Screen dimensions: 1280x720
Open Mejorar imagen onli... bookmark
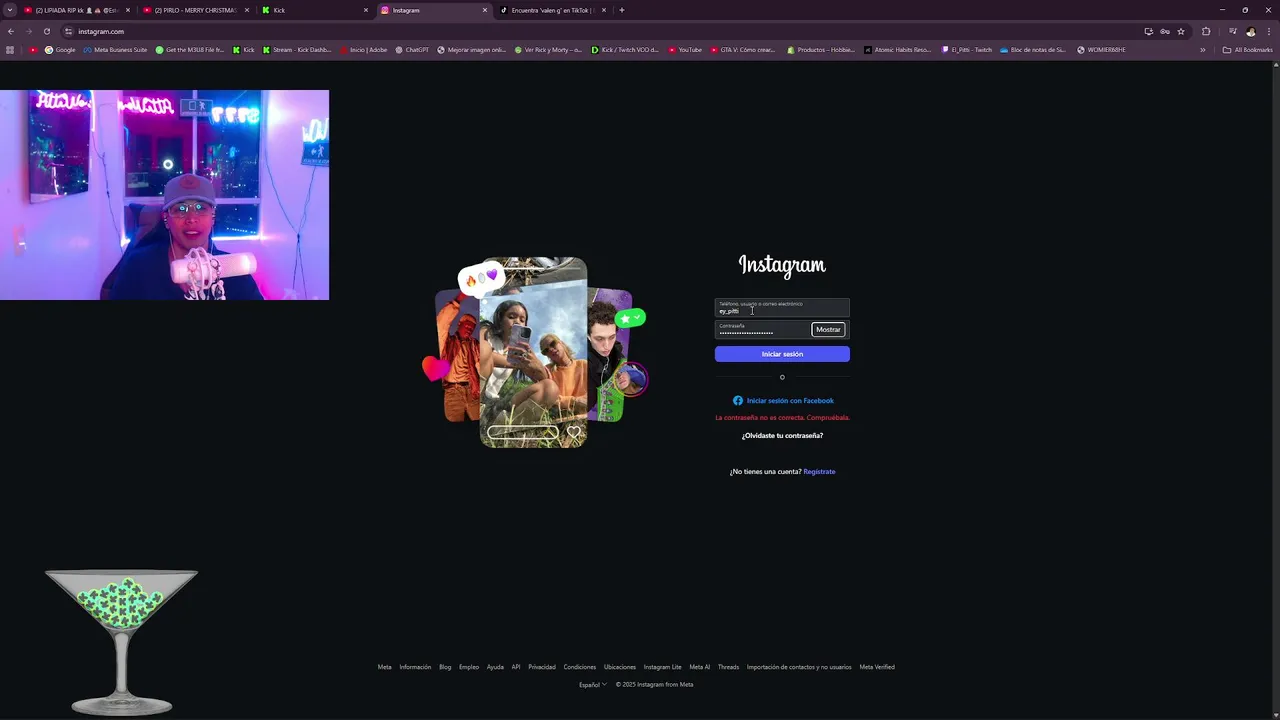coord(472,50)
